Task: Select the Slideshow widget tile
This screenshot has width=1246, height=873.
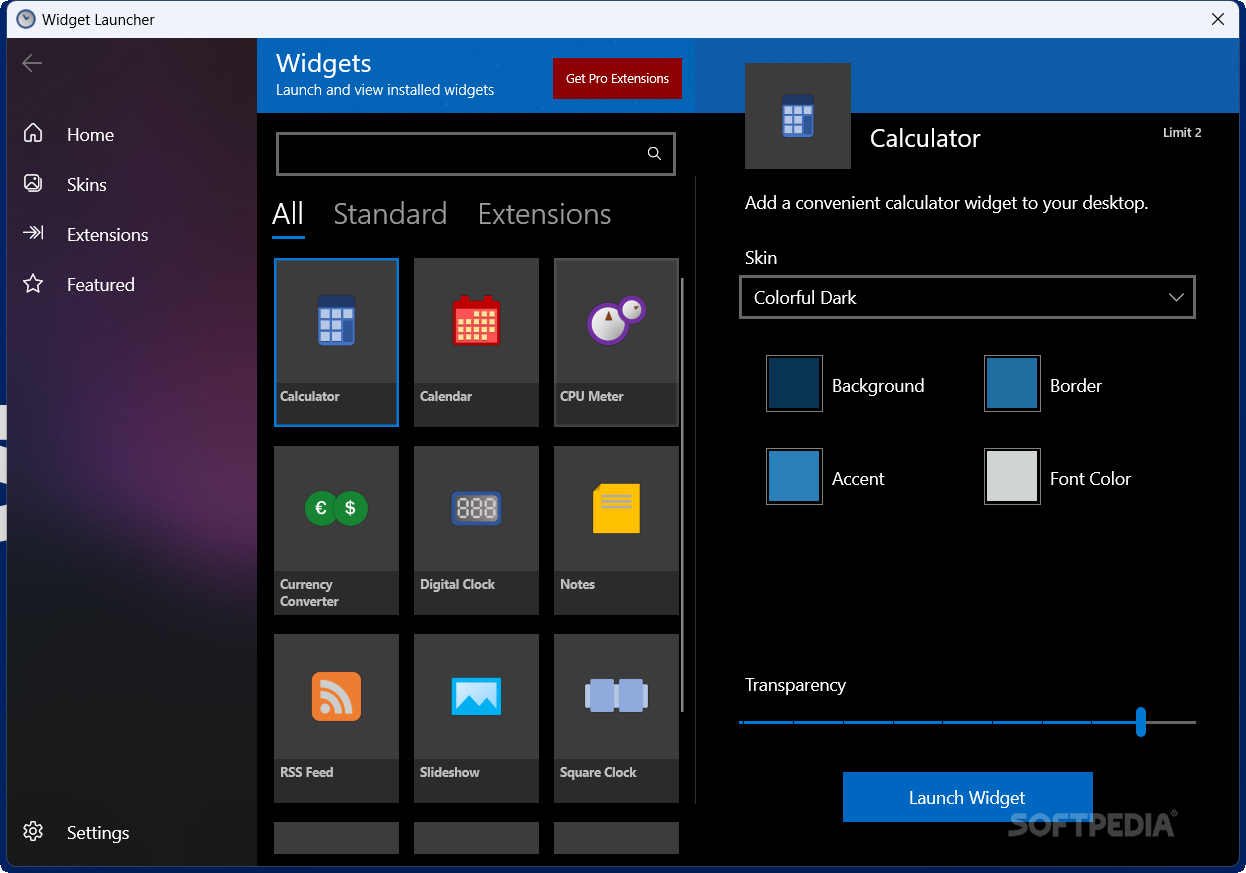Action: [476, 718]
